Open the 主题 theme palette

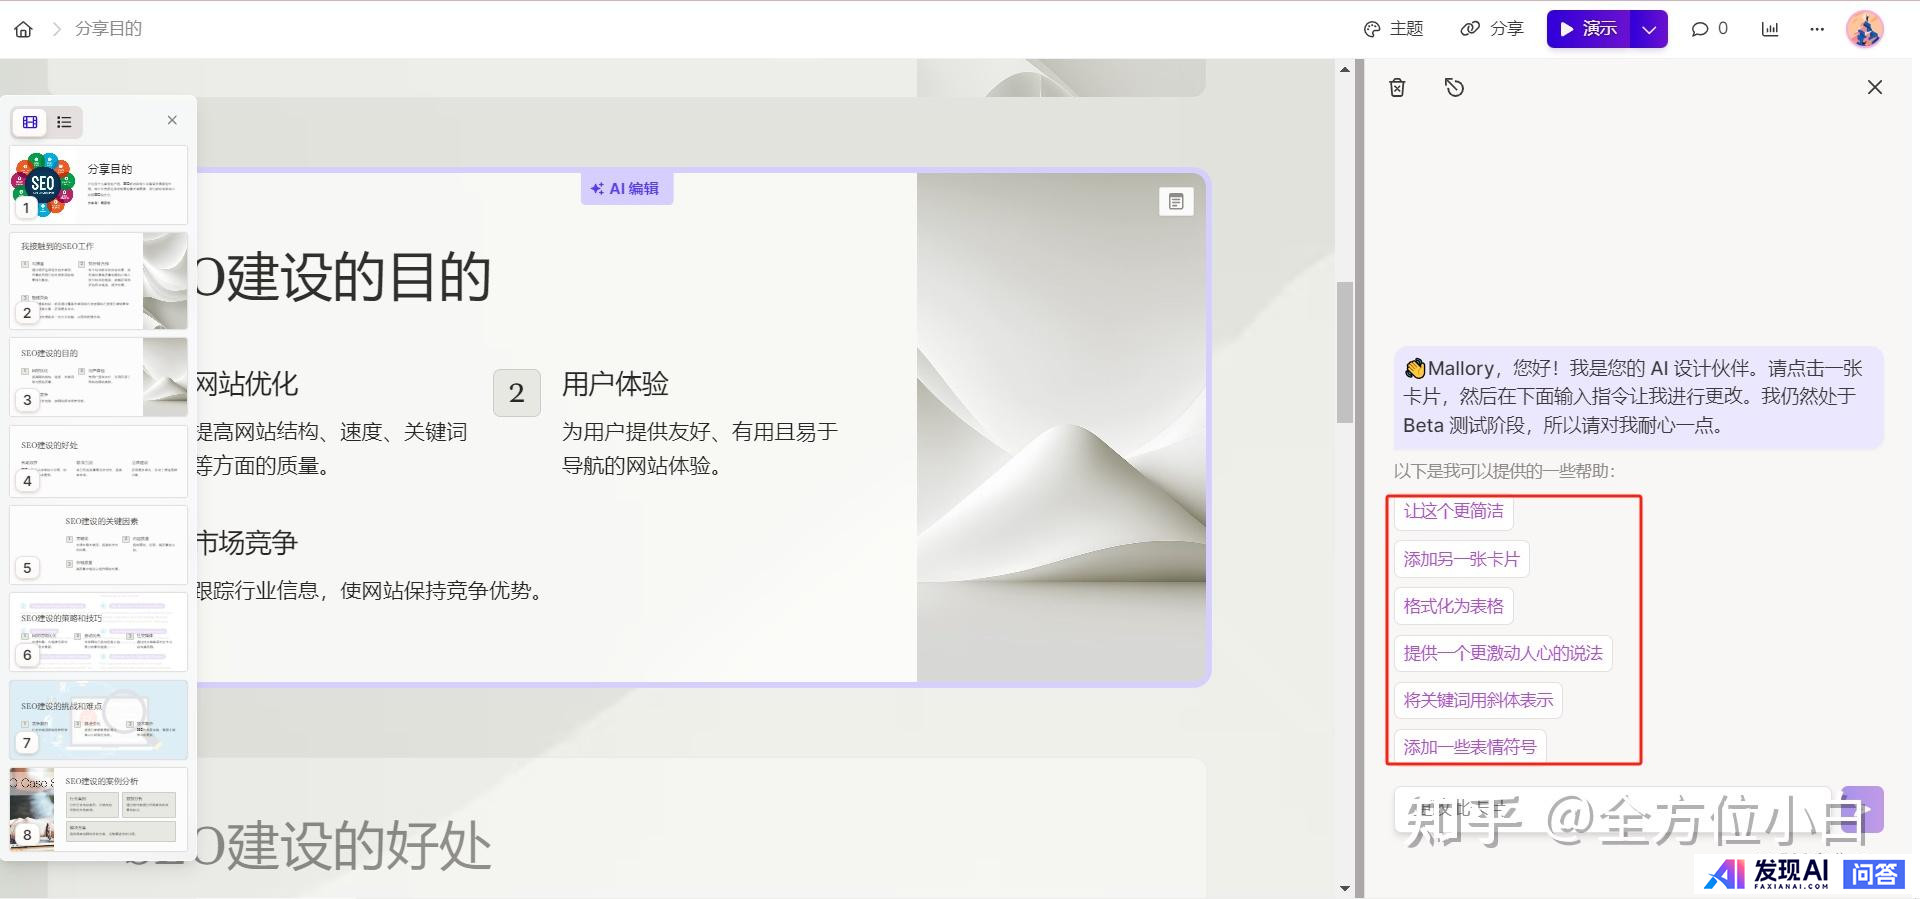pyautogui.click(x=1393, y=29)
